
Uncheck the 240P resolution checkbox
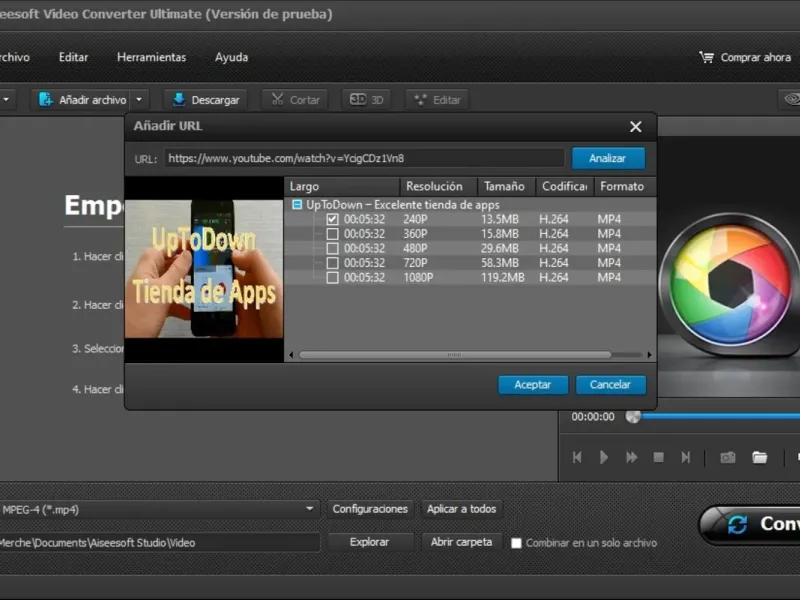[332, 219]
